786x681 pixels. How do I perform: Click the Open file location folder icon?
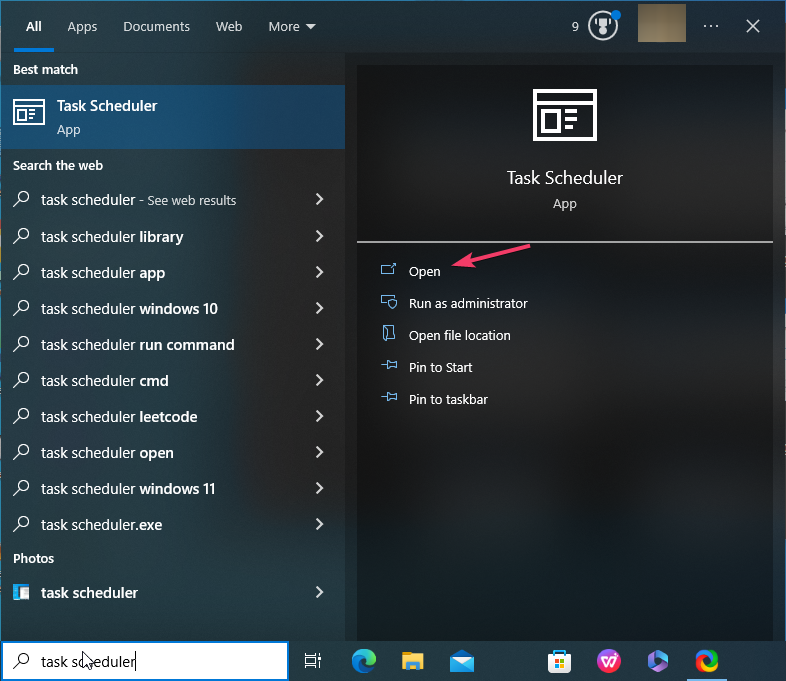[388, 334]
